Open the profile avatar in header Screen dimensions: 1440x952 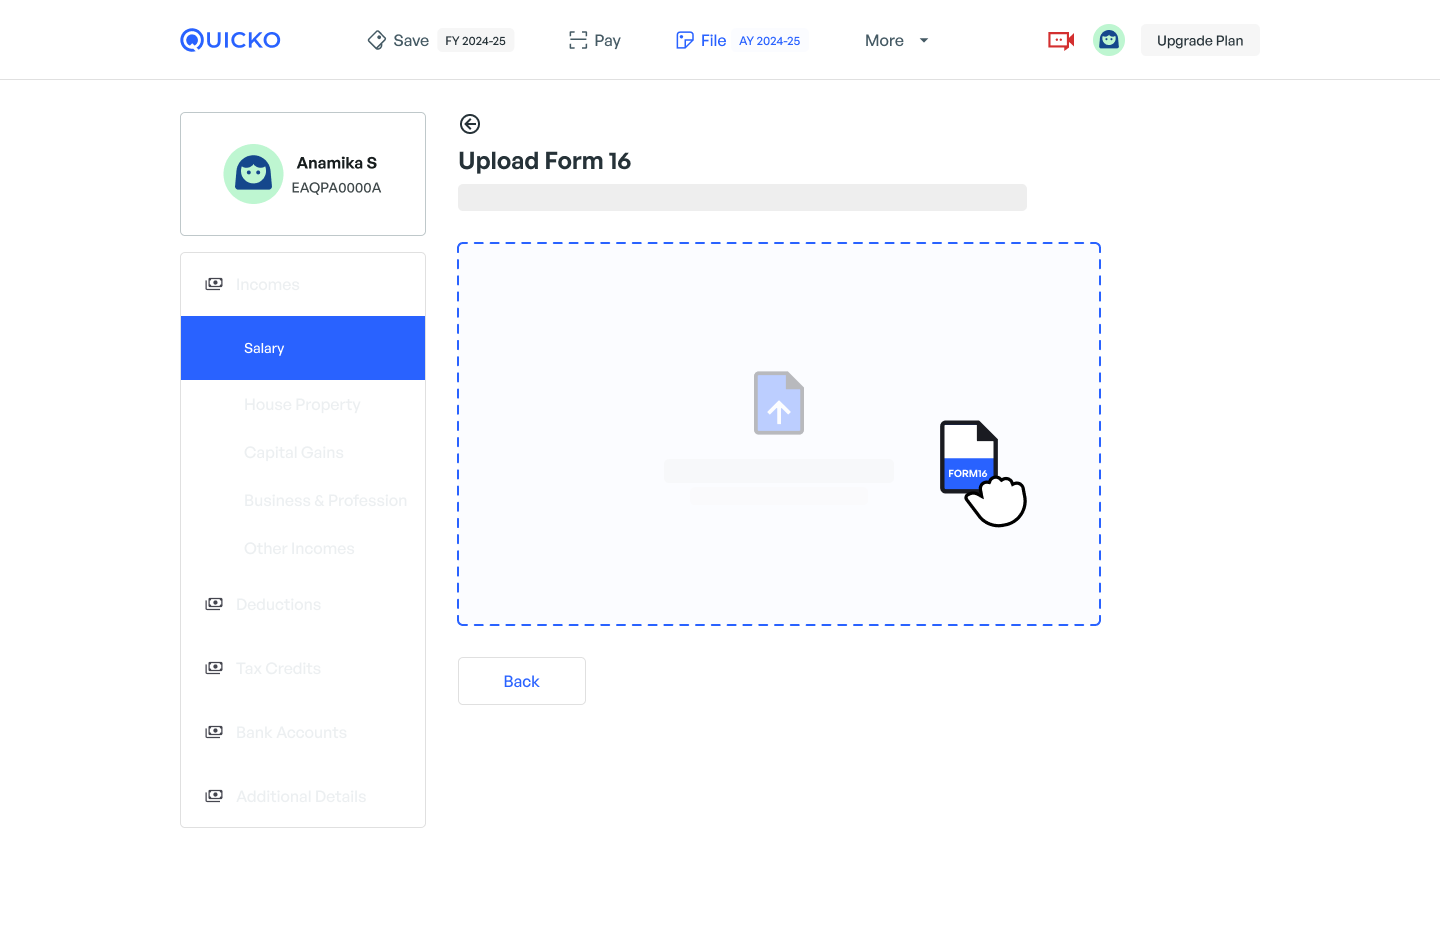(x=1108, y=40)
